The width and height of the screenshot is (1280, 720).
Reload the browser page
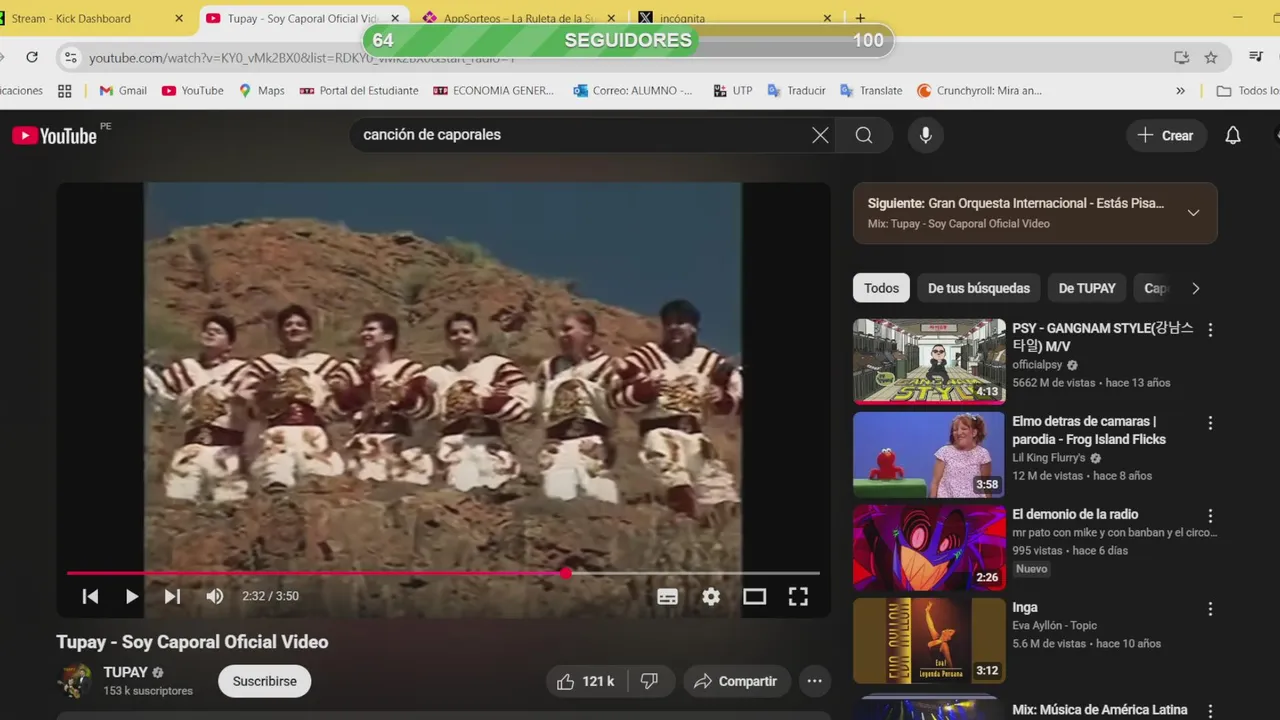coord(32,57)
